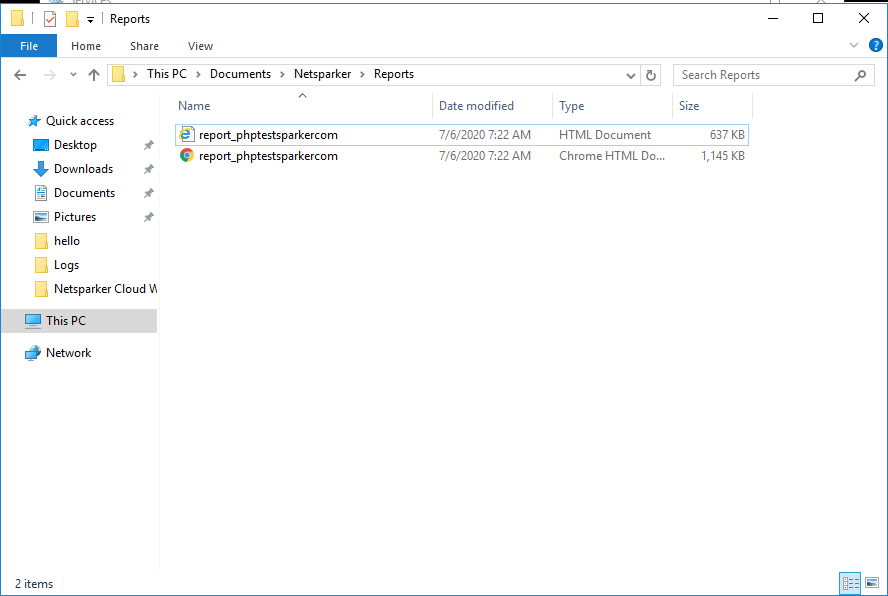Open the View ribbon tab
This screenshot has width=888, height=596.
(x=200, y=46)
